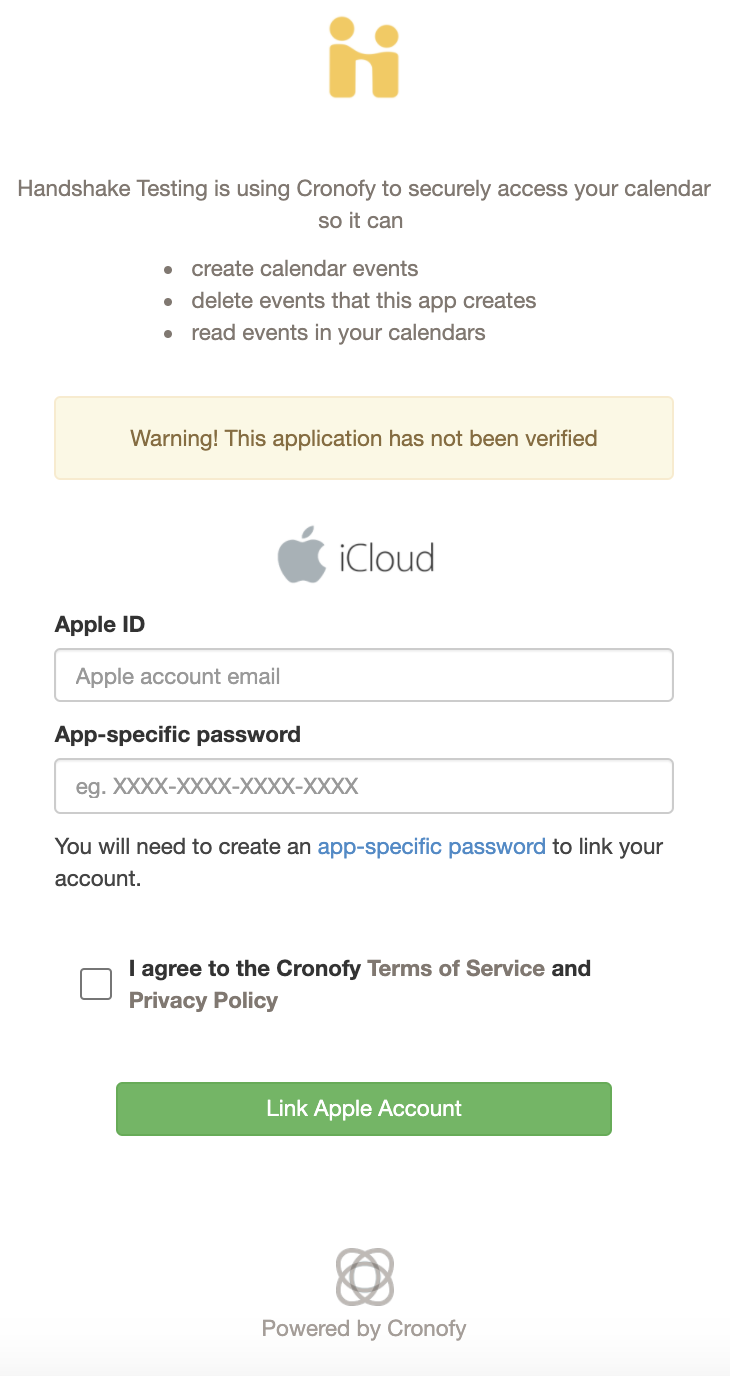
Task: Click the 'I agree to the Cronofy' label
Action: pyautogui.click(x=244, y=968)
